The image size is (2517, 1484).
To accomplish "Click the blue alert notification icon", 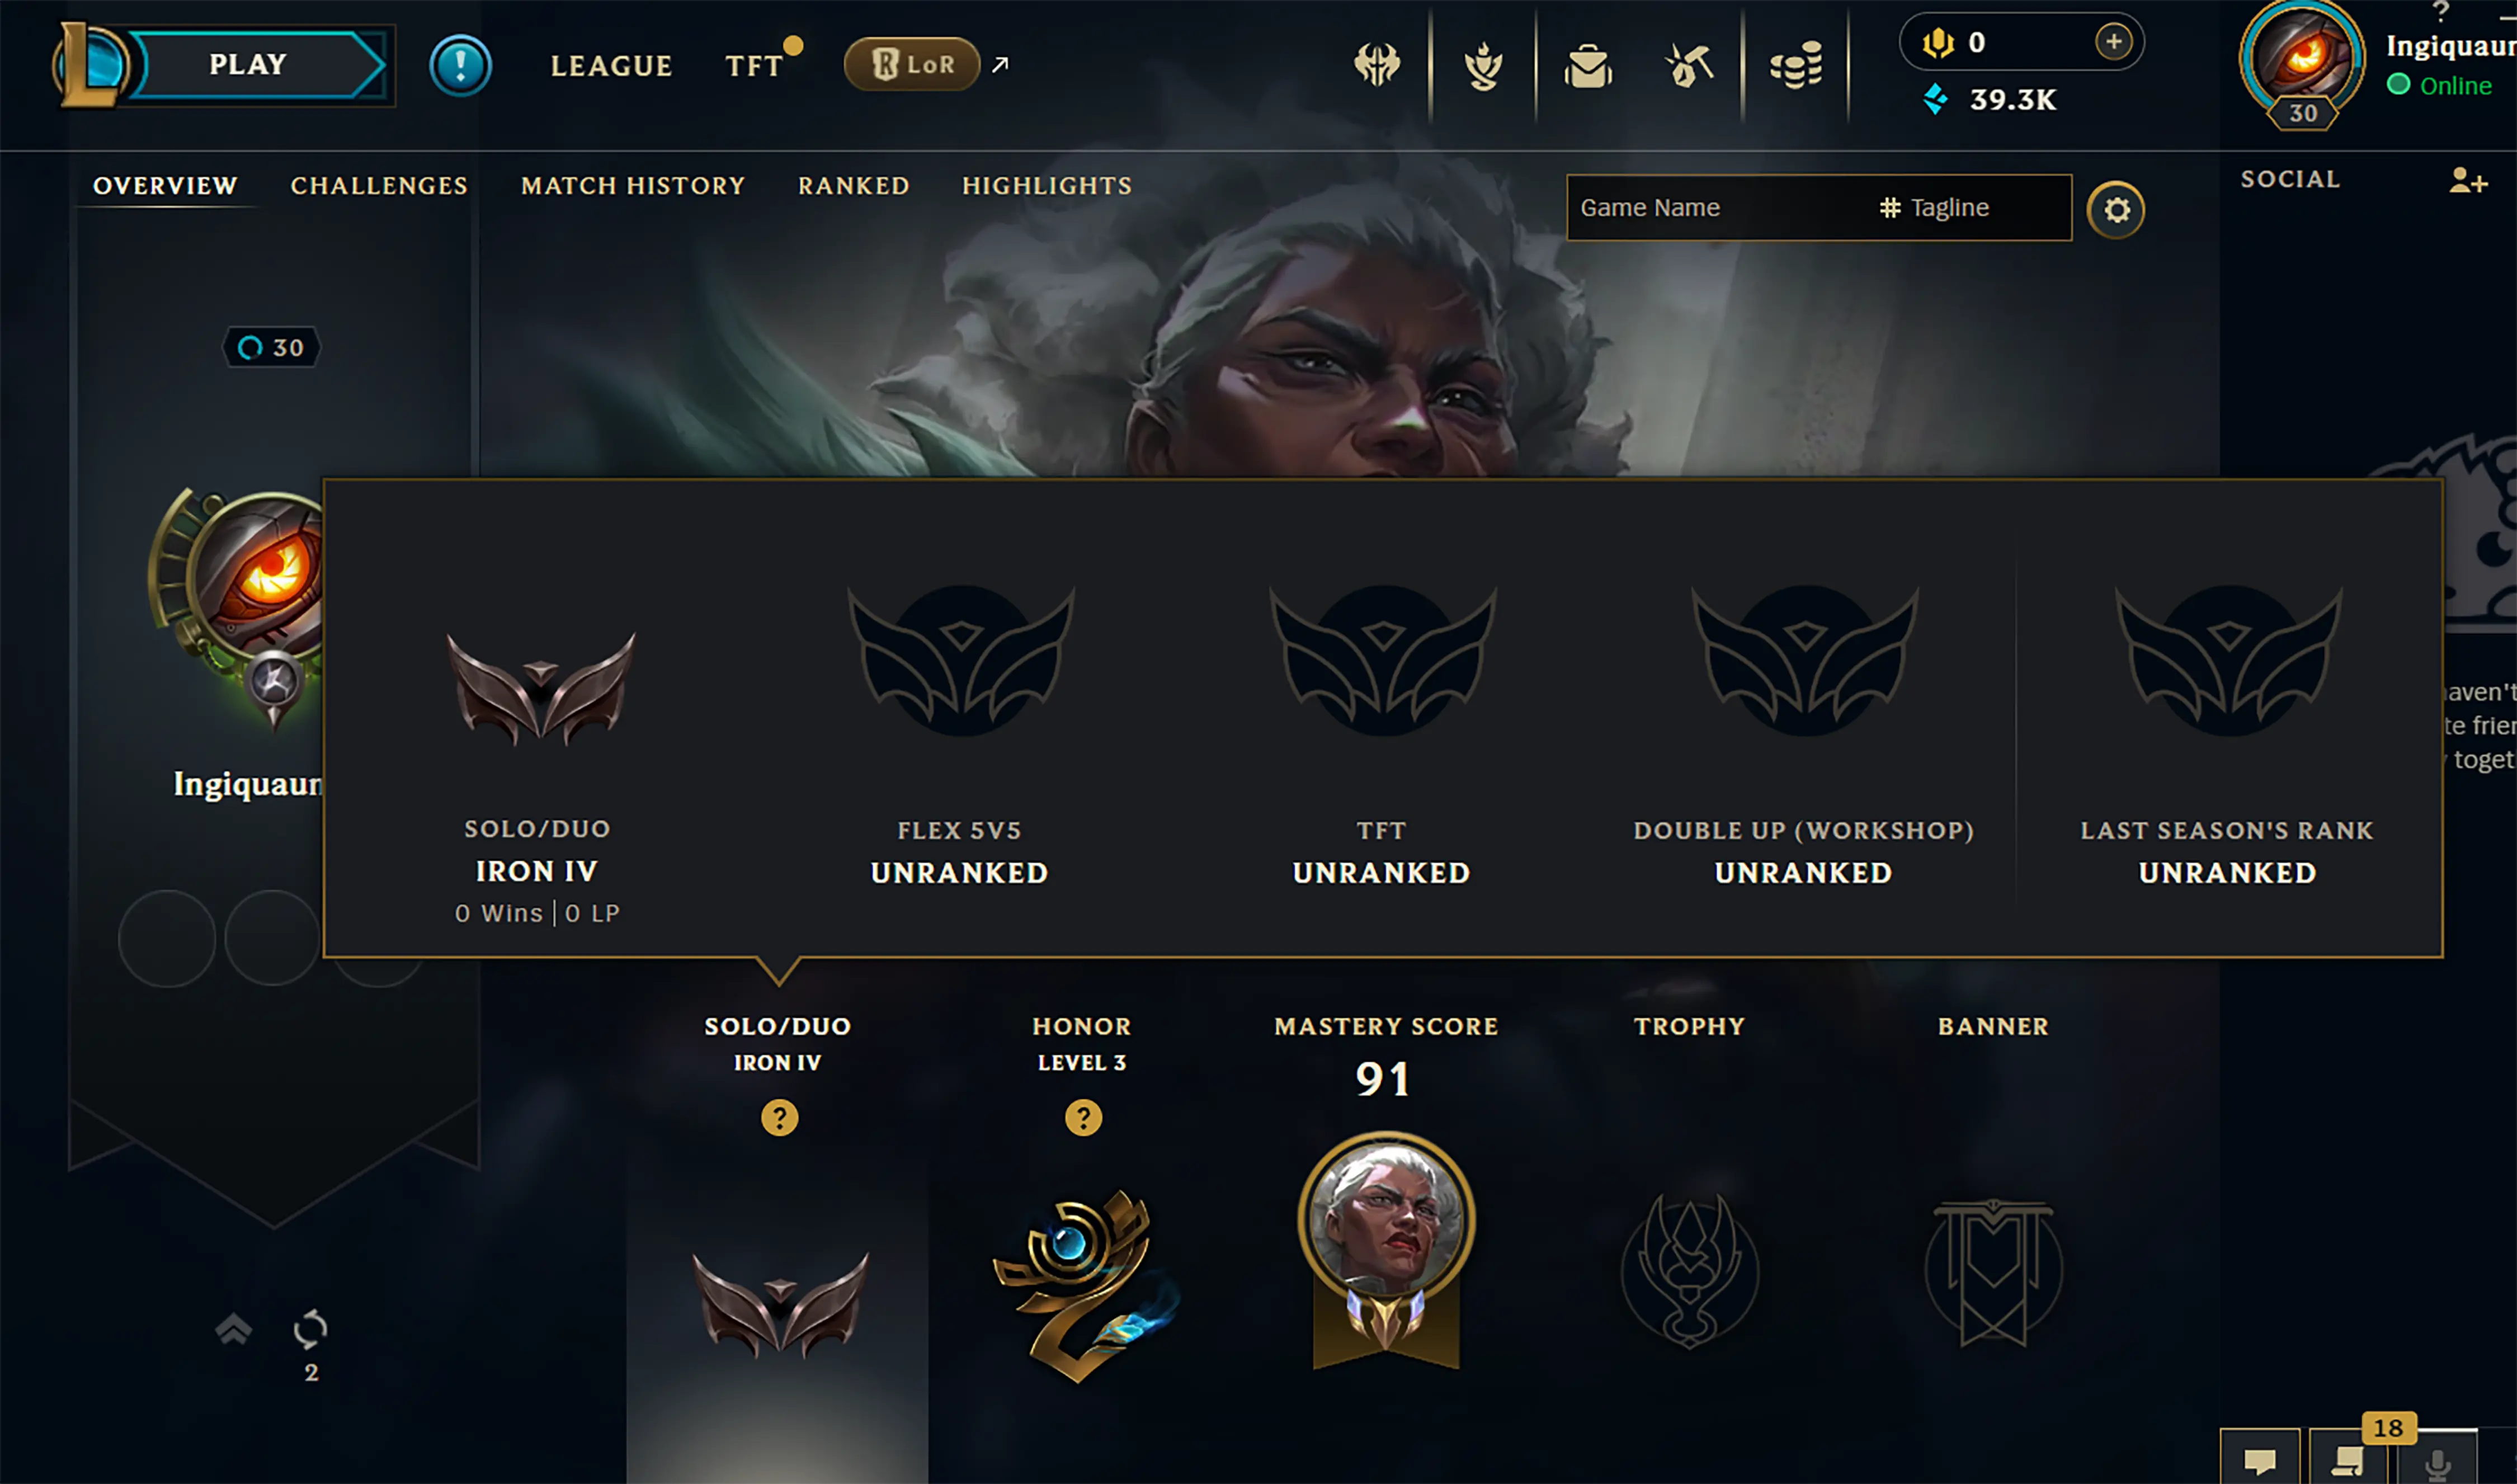I will click(x=460, y=66).
